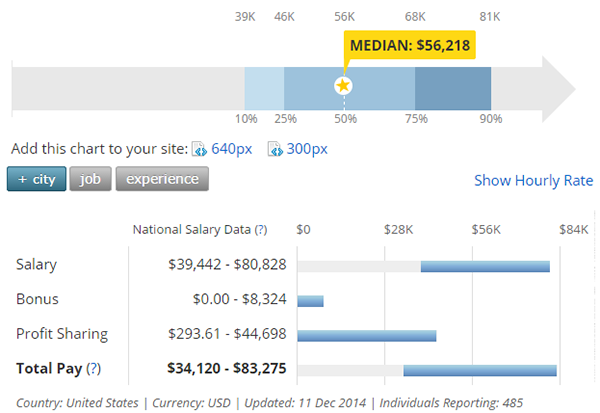The image size is (600, 413).
Task: Click the 56K label above the chart
Action: pos(344,17)
